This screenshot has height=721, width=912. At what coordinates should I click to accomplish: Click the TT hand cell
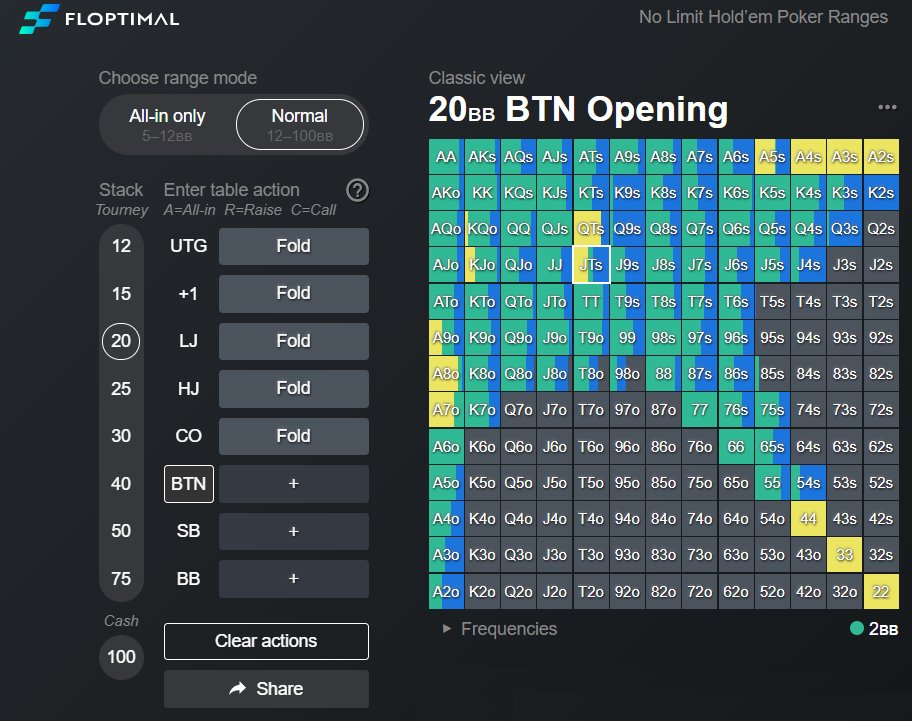591,302
